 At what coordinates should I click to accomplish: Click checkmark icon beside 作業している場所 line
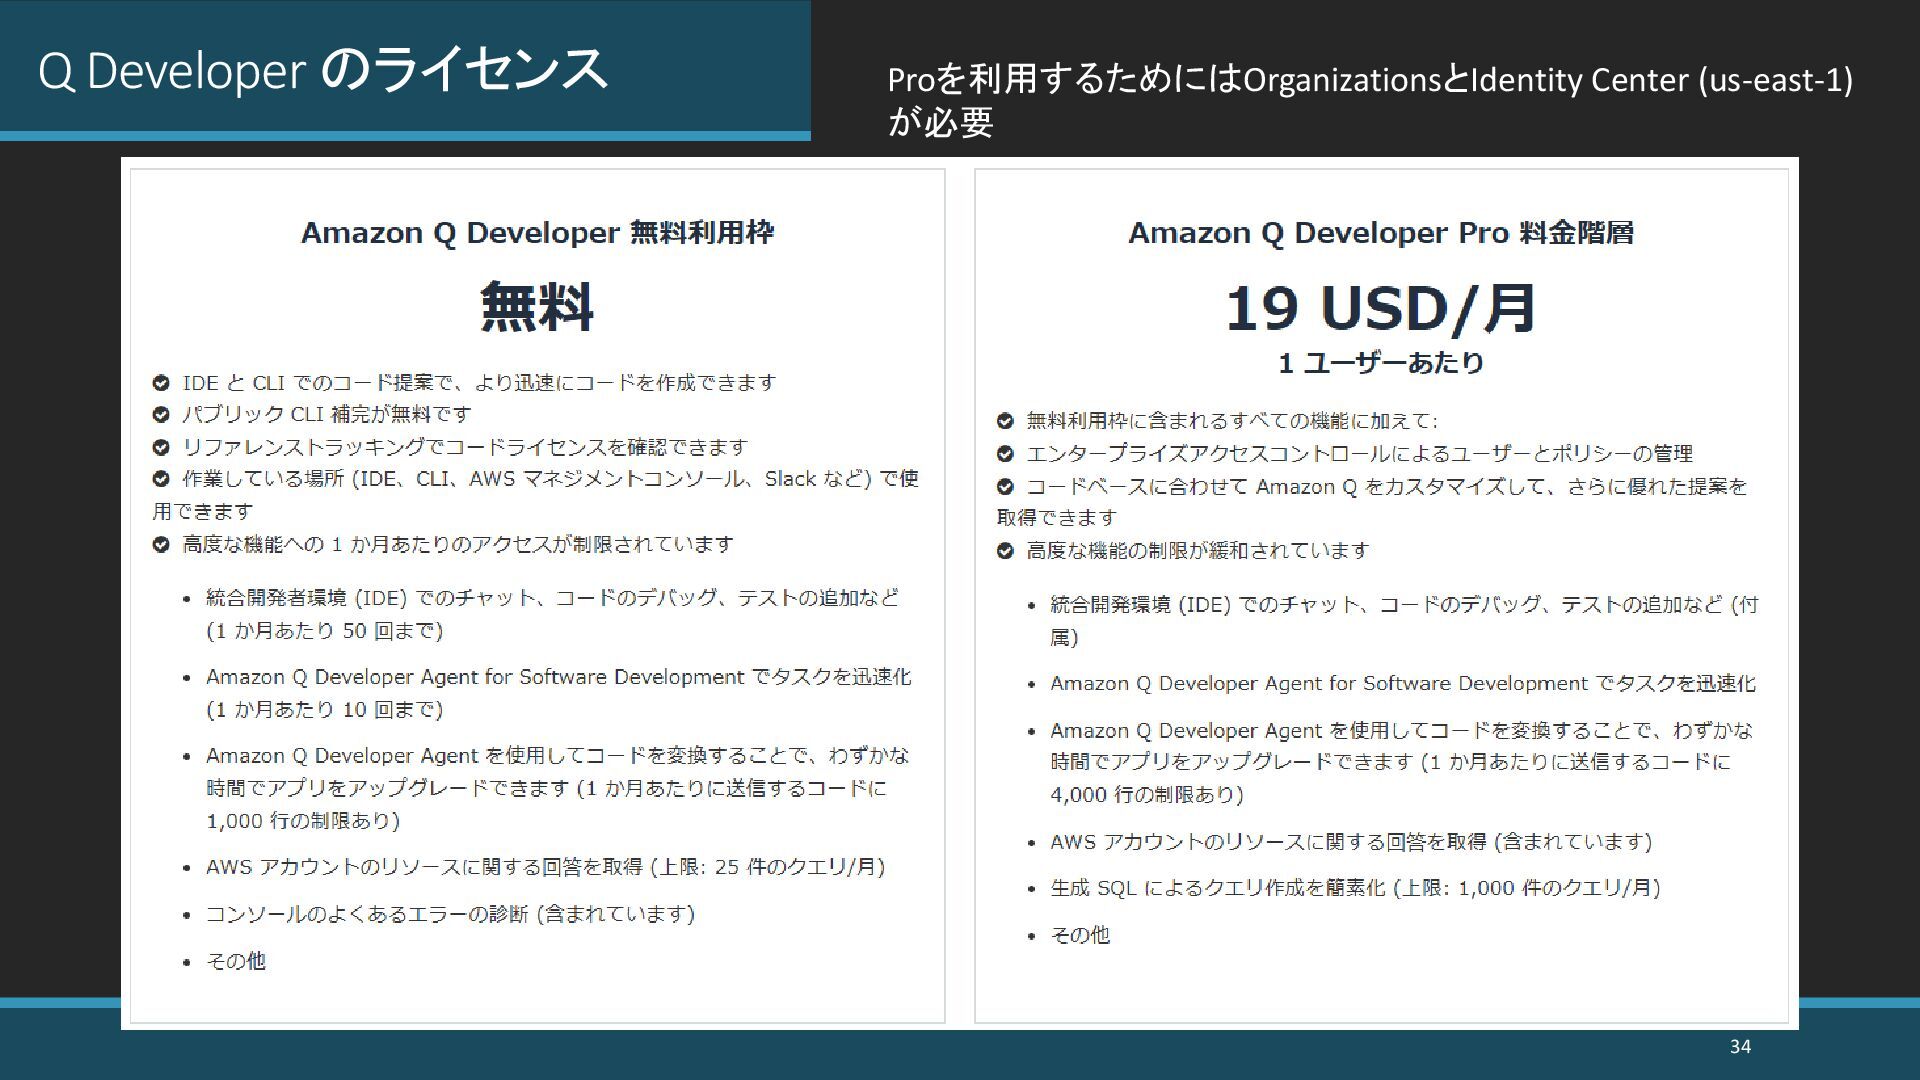click(x=160, y=479)
